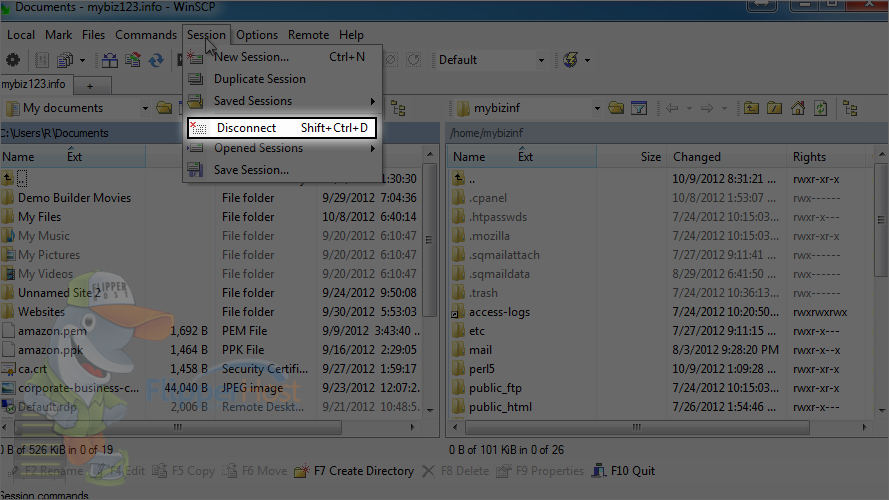Open the copy toolbar icon dropdown arrow
Screen dimensions: 889x500
82,60
